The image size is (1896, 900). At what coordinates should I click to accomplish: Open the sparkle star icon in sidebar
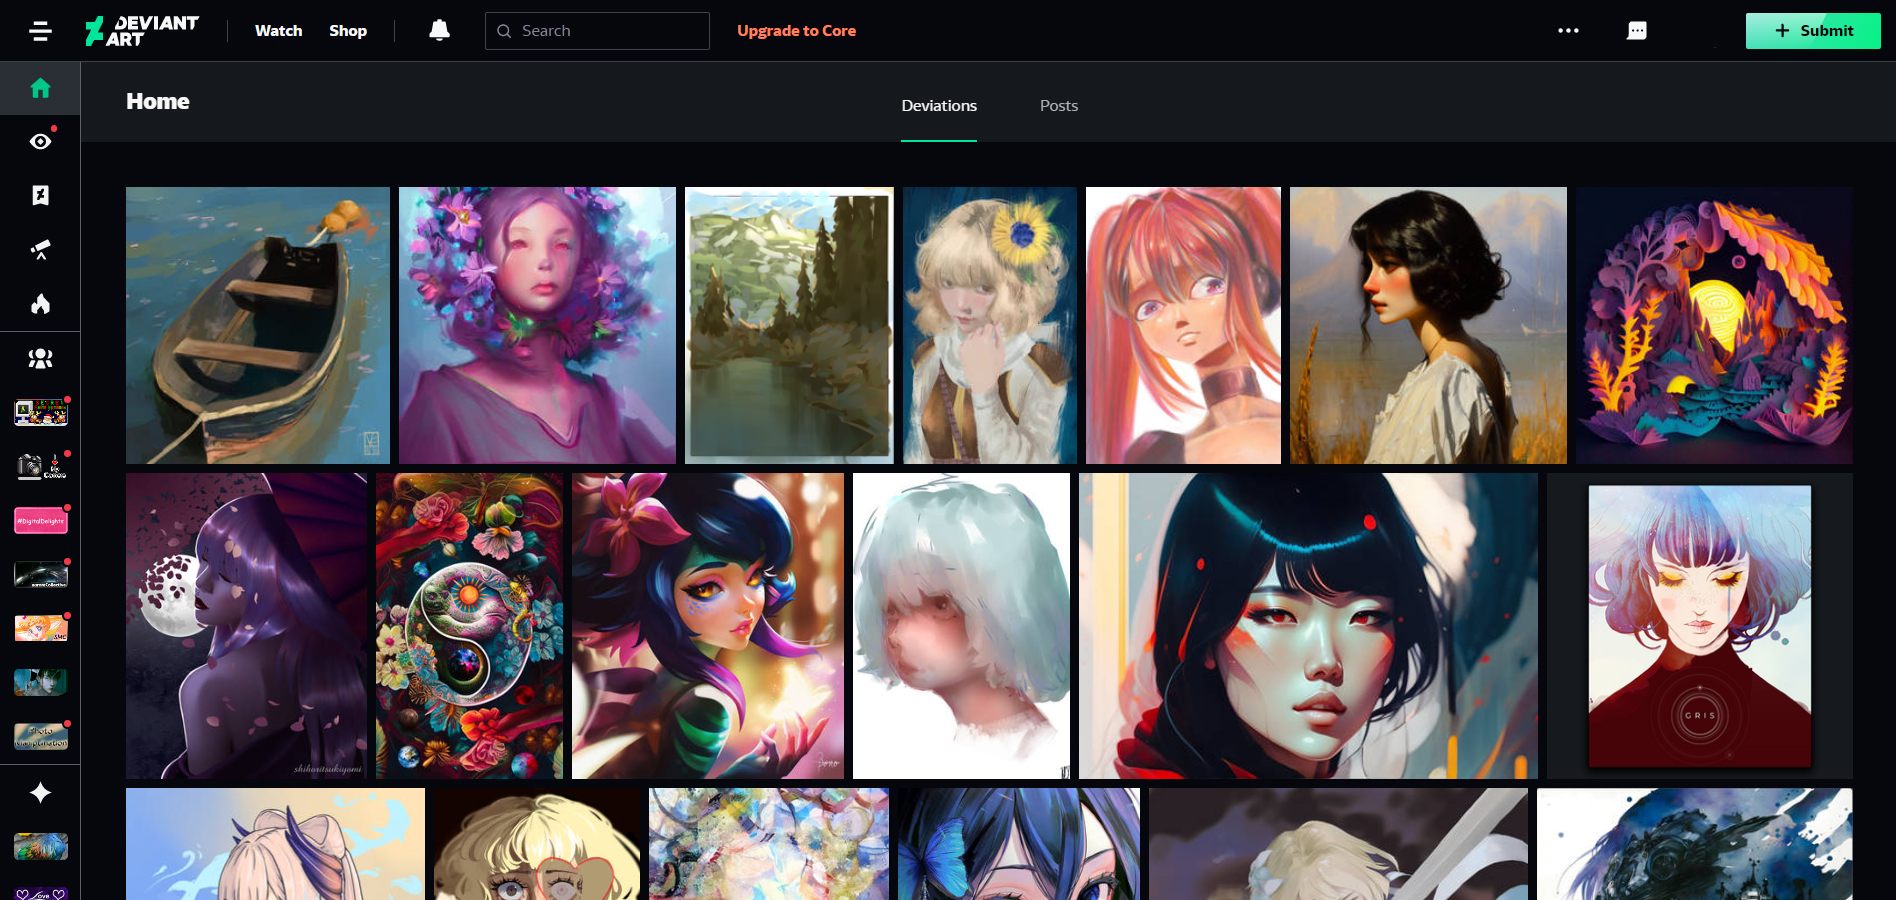tap(40, 793)
